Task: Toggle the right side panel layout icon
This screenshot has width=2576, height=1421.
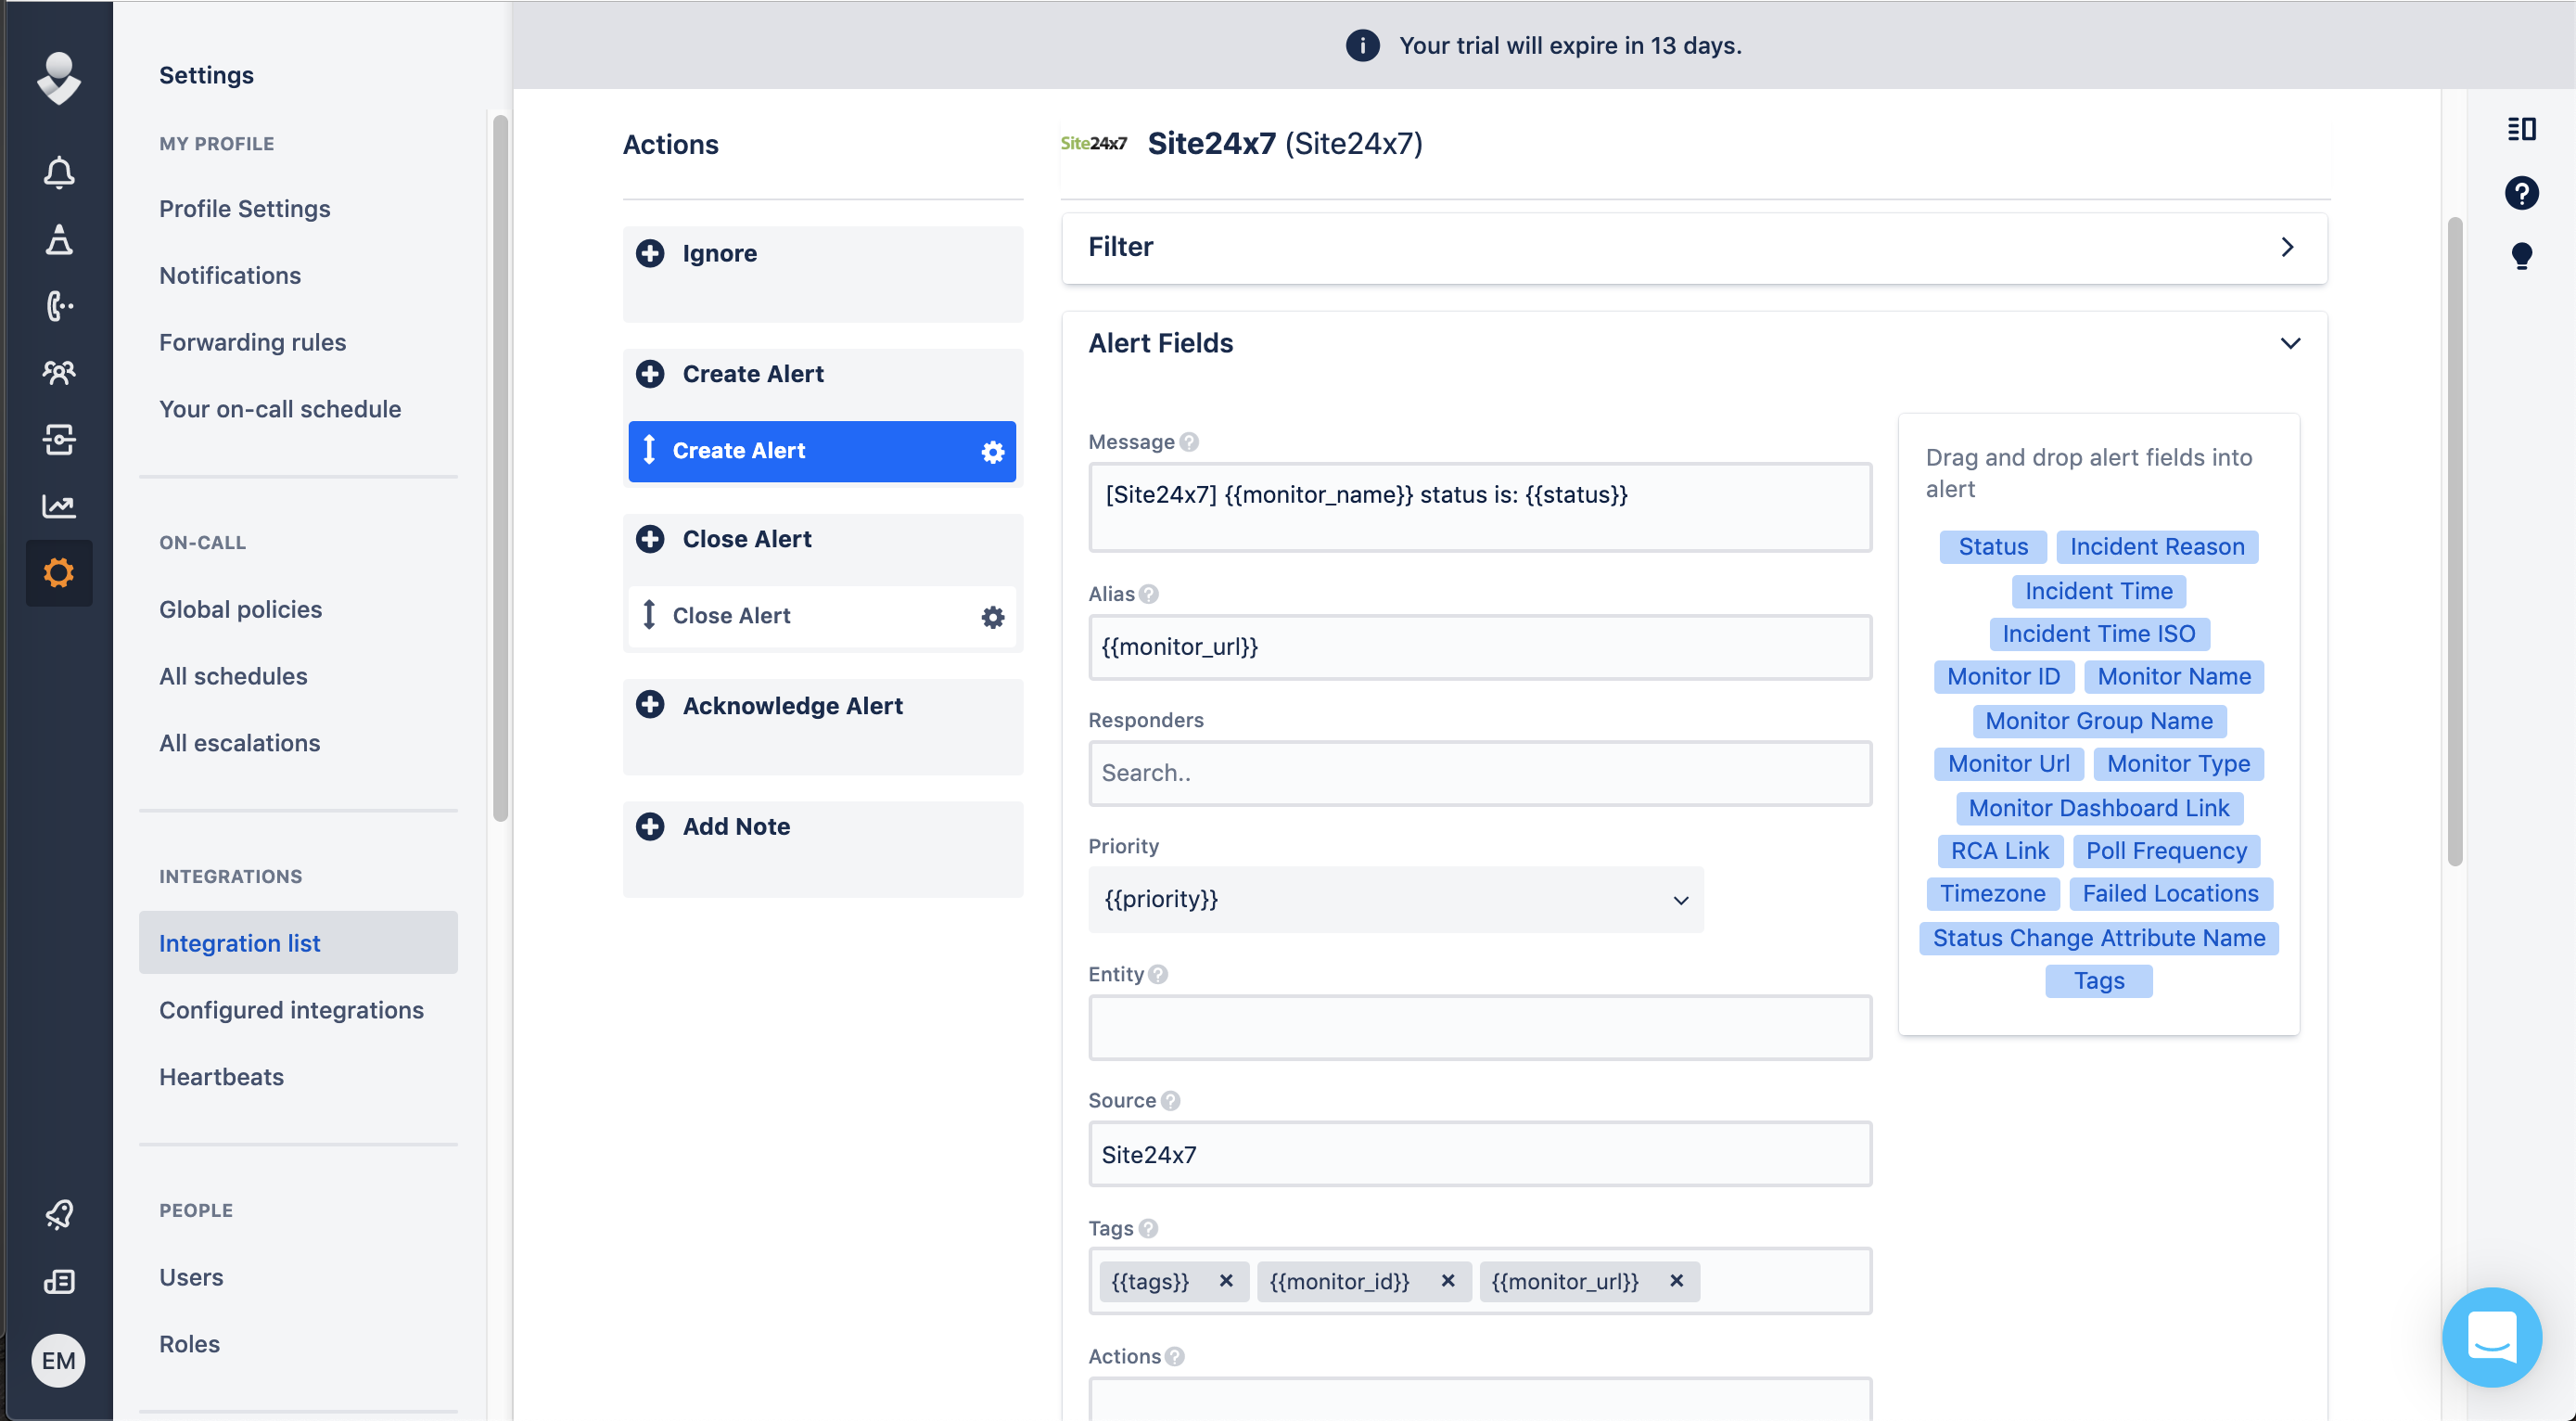Action: 2521,128
